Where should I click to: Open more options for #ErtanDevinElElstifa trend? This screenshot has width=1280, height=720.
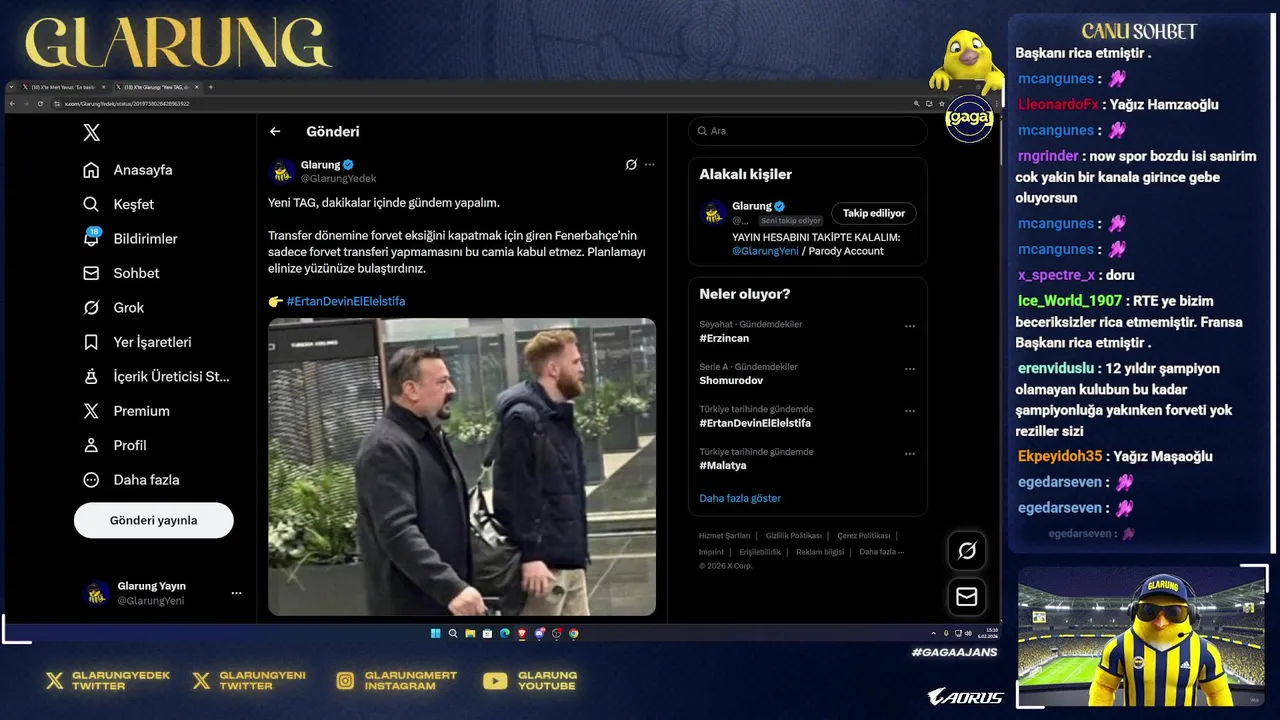pos(910,411)
